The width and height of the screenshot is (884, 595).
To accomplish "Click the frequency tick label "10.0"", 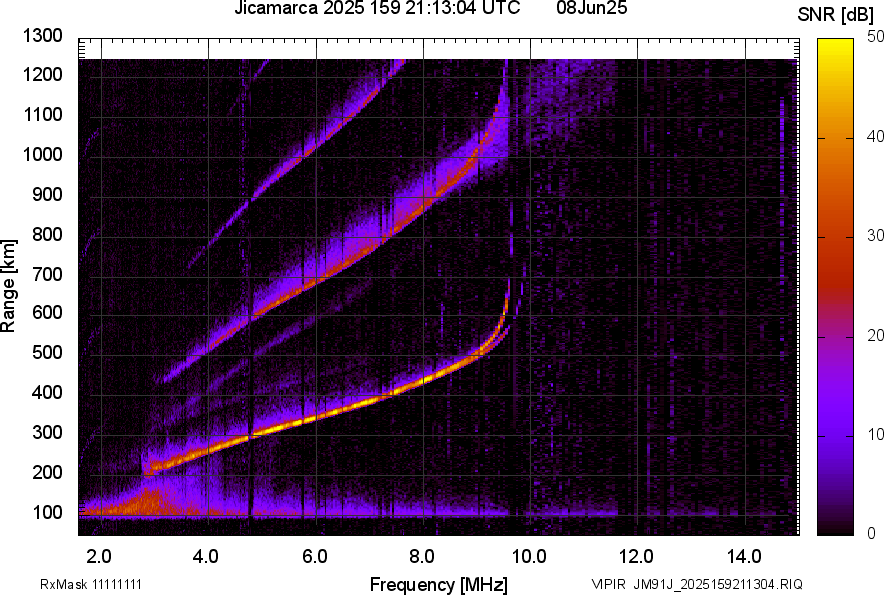I will [529, 556].
